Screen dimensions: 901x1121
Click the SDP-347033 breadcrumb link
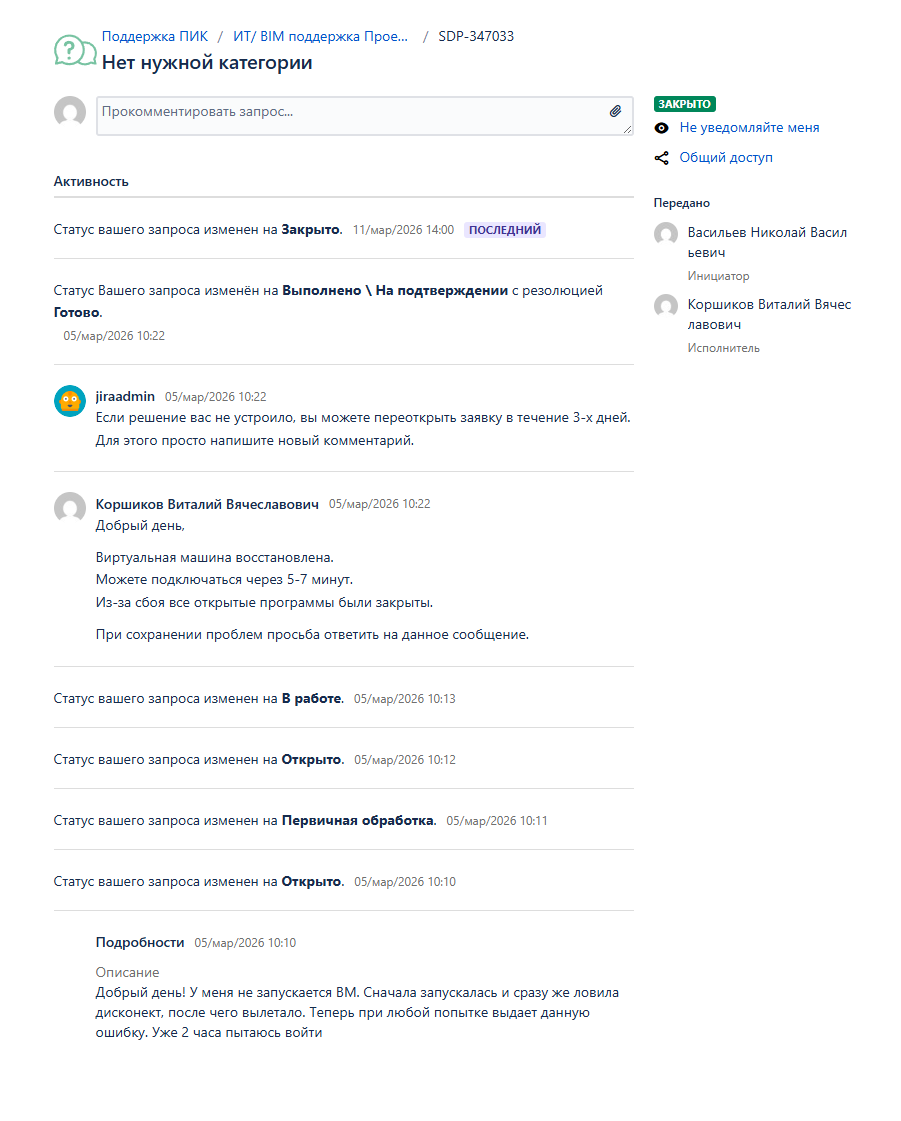tap(476, 36)
